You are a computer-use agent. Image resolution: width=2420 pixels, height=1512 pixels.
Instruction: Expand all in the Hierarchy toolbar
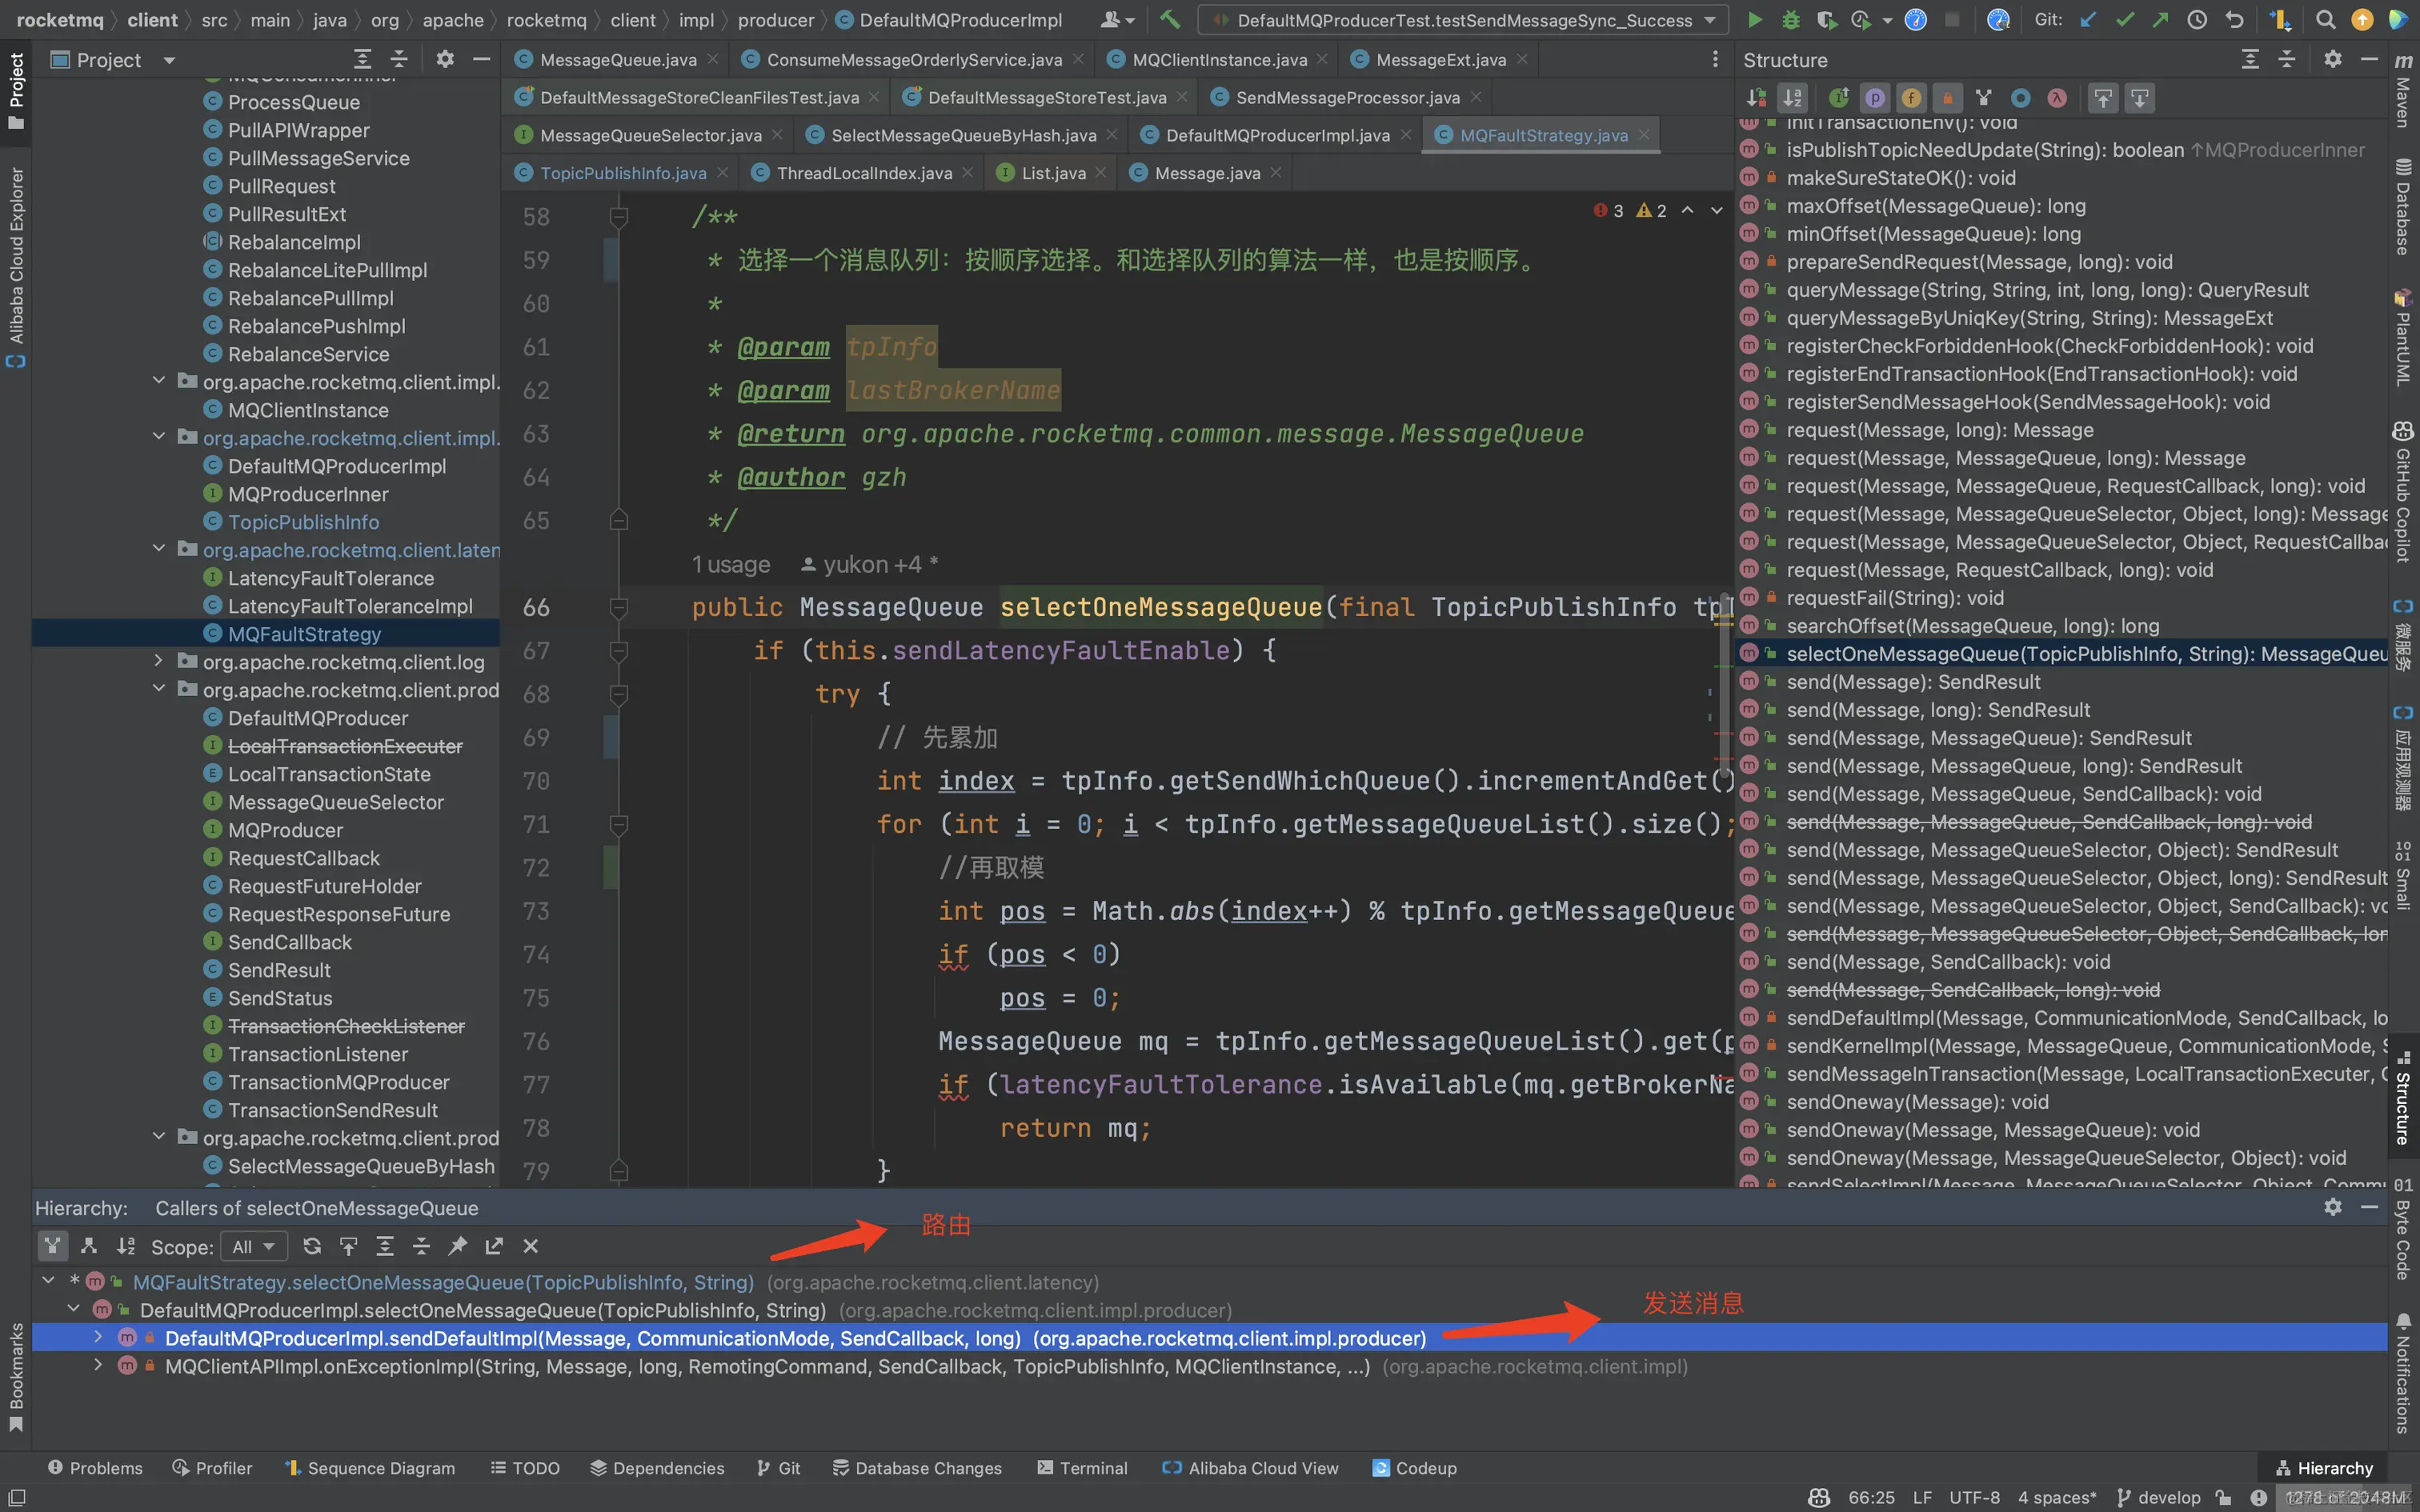tap(385, 1246)
